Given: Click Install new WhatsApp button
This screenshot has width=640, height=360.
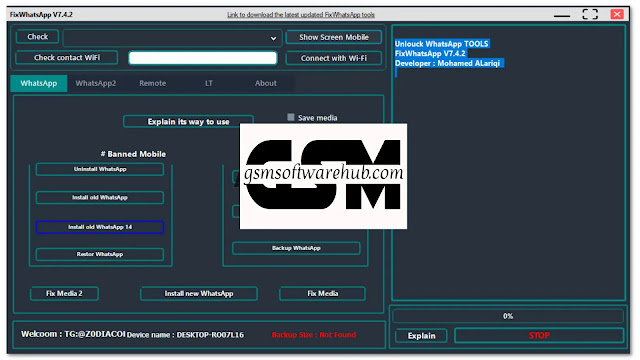Looking at the screenshot, I should [x=199, y=293].
